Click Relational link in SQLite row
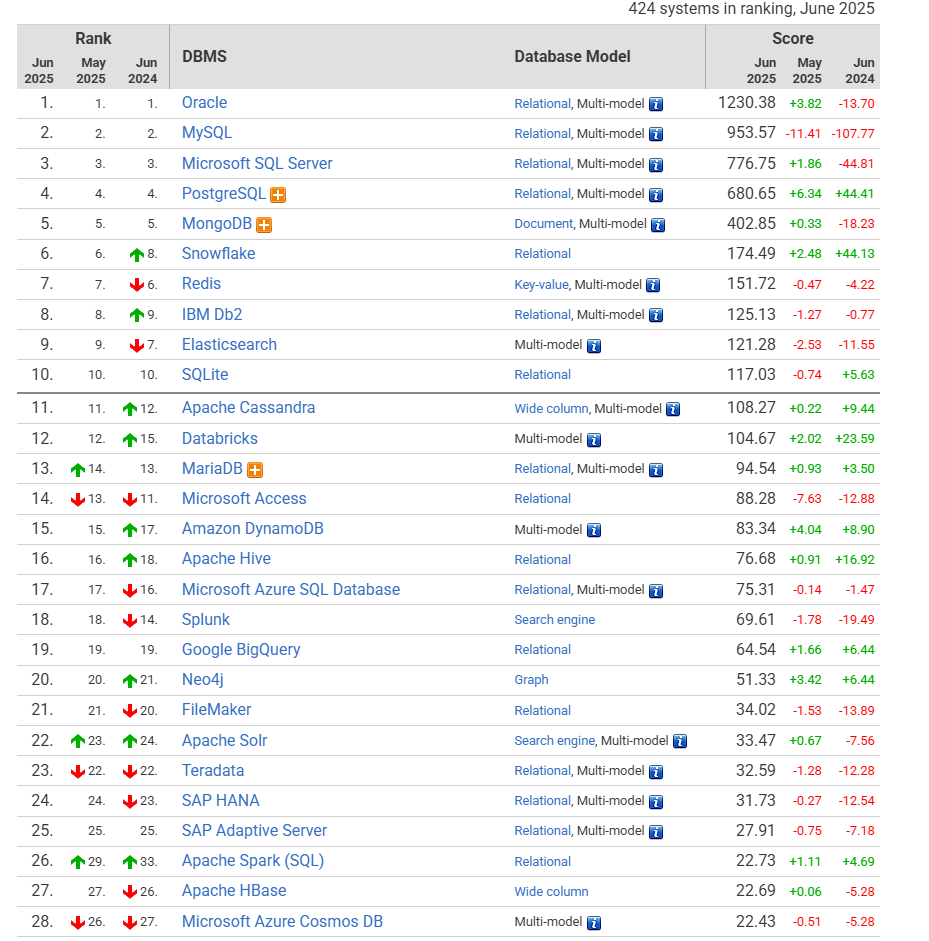 [543, 375]
